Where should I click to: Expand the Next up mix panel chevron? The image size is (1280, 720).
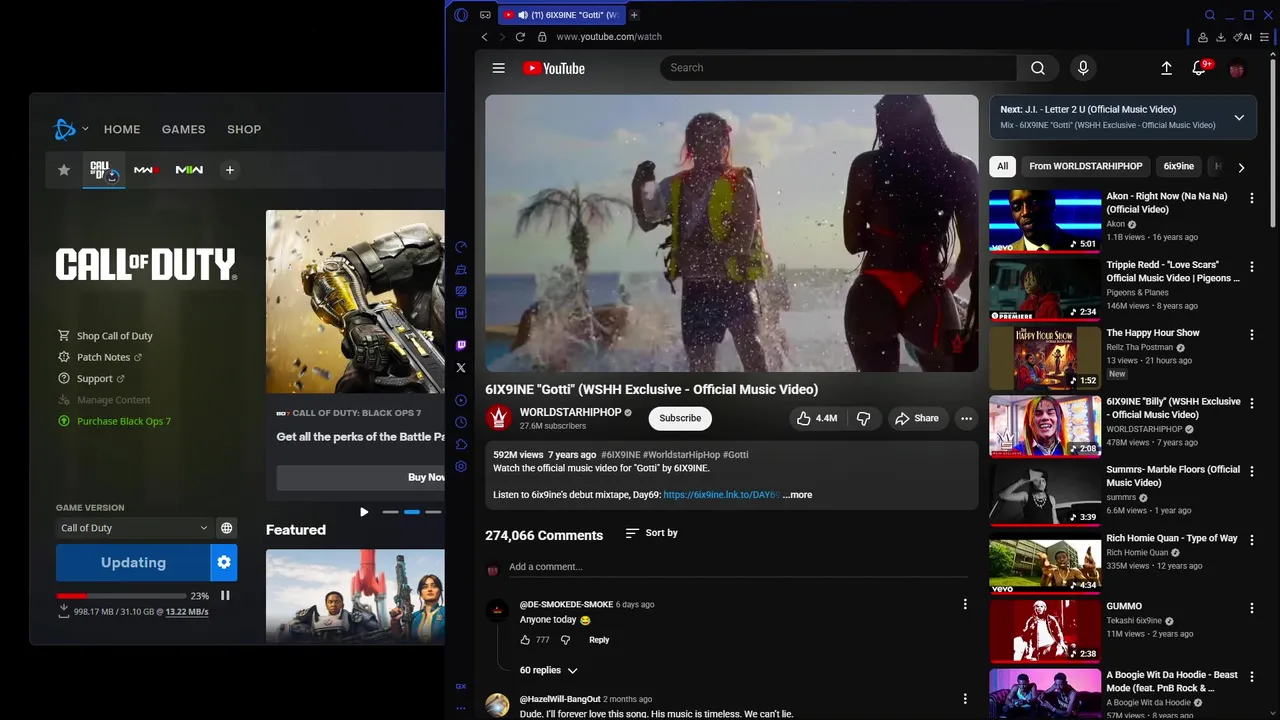click(x=1239, y=117)
